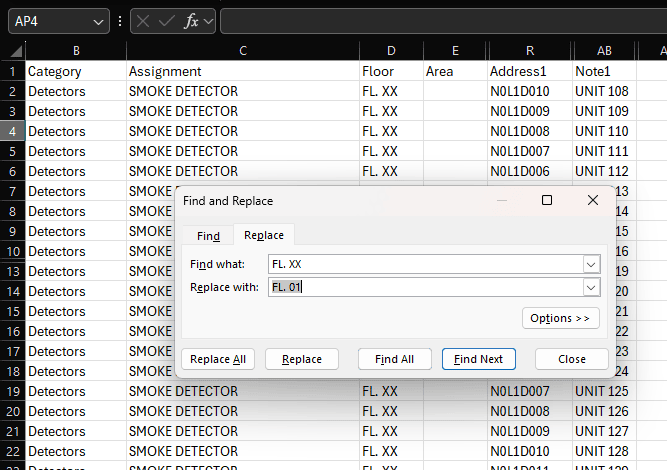Click the Close button in dialog
This screenshot has width=667, height=470.
(572, 359)
